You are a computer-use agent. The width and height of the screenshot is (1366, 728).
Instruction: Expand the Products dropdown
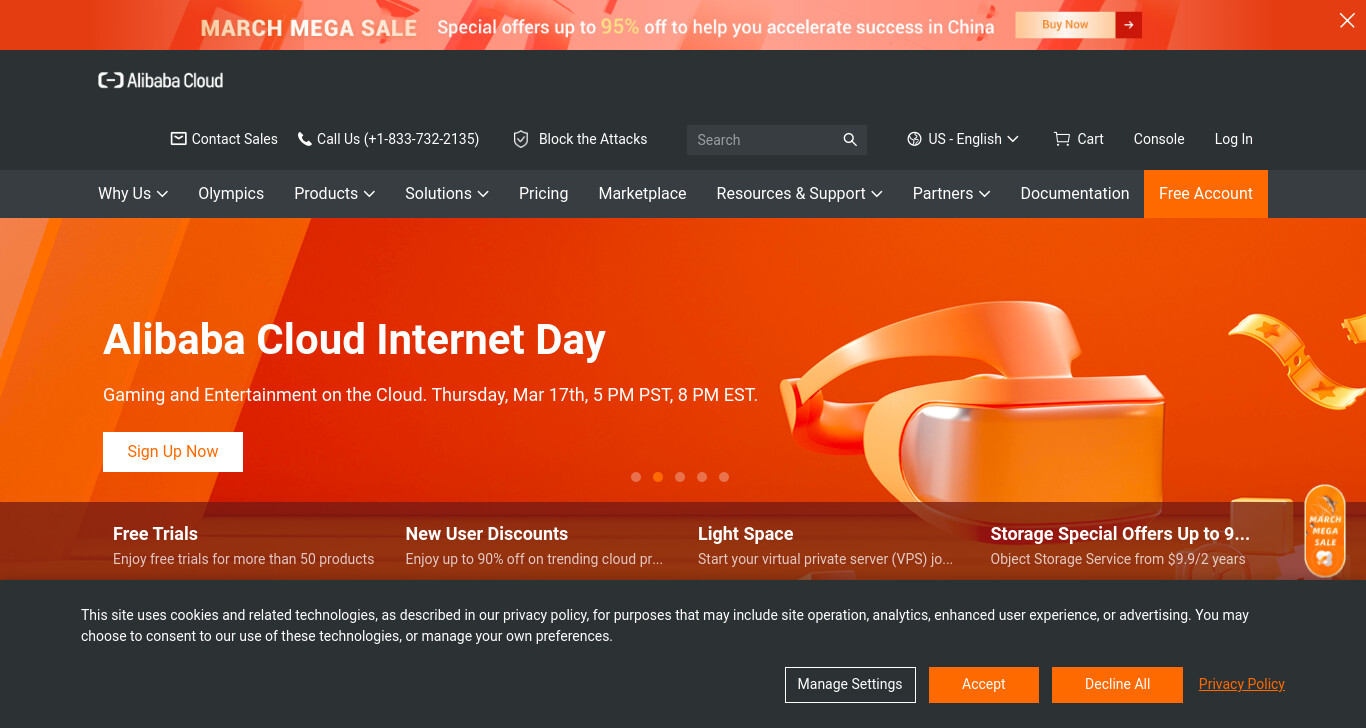point(334,194)
